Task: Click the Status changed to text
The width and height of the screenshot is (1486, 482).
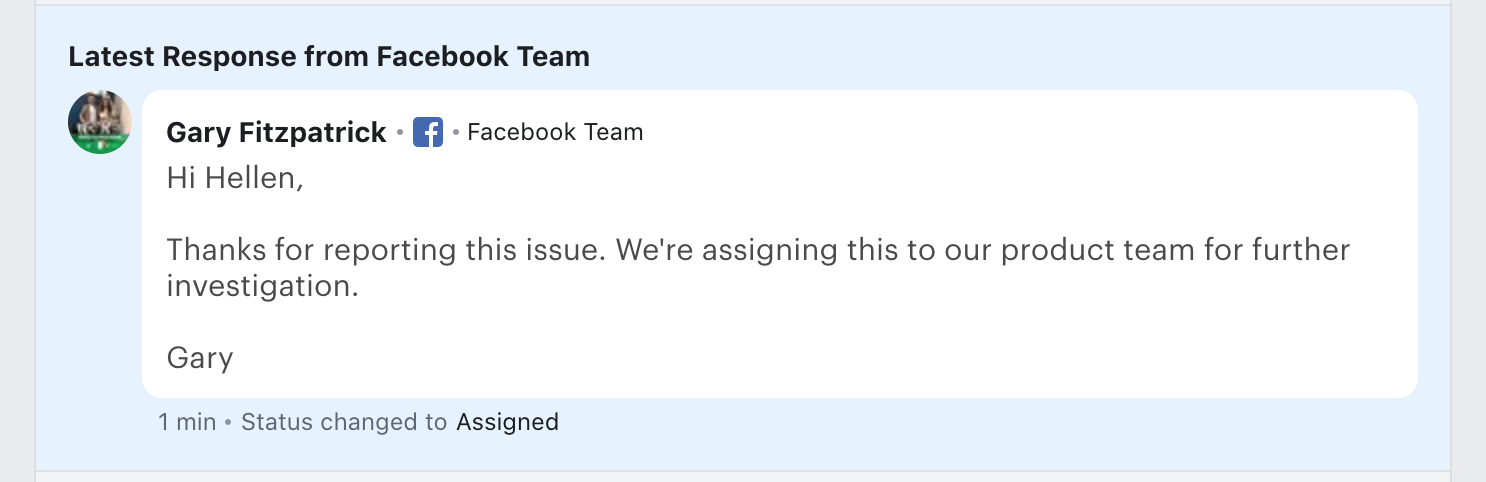Action: click(x=344, y=422)
